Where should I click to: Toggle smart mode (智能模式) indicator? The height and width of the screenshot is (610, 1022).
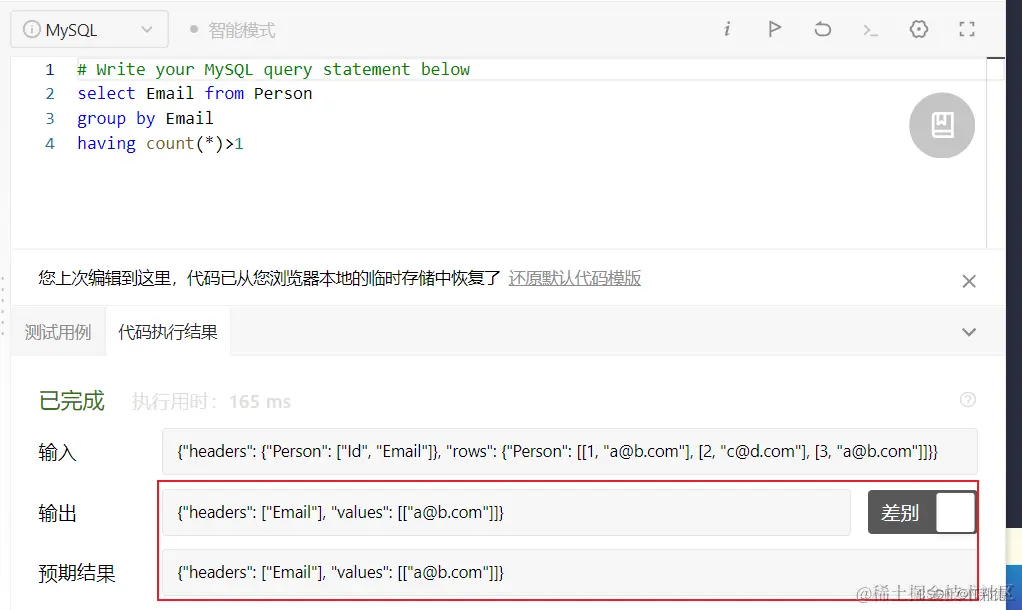[x=233, y=30]
